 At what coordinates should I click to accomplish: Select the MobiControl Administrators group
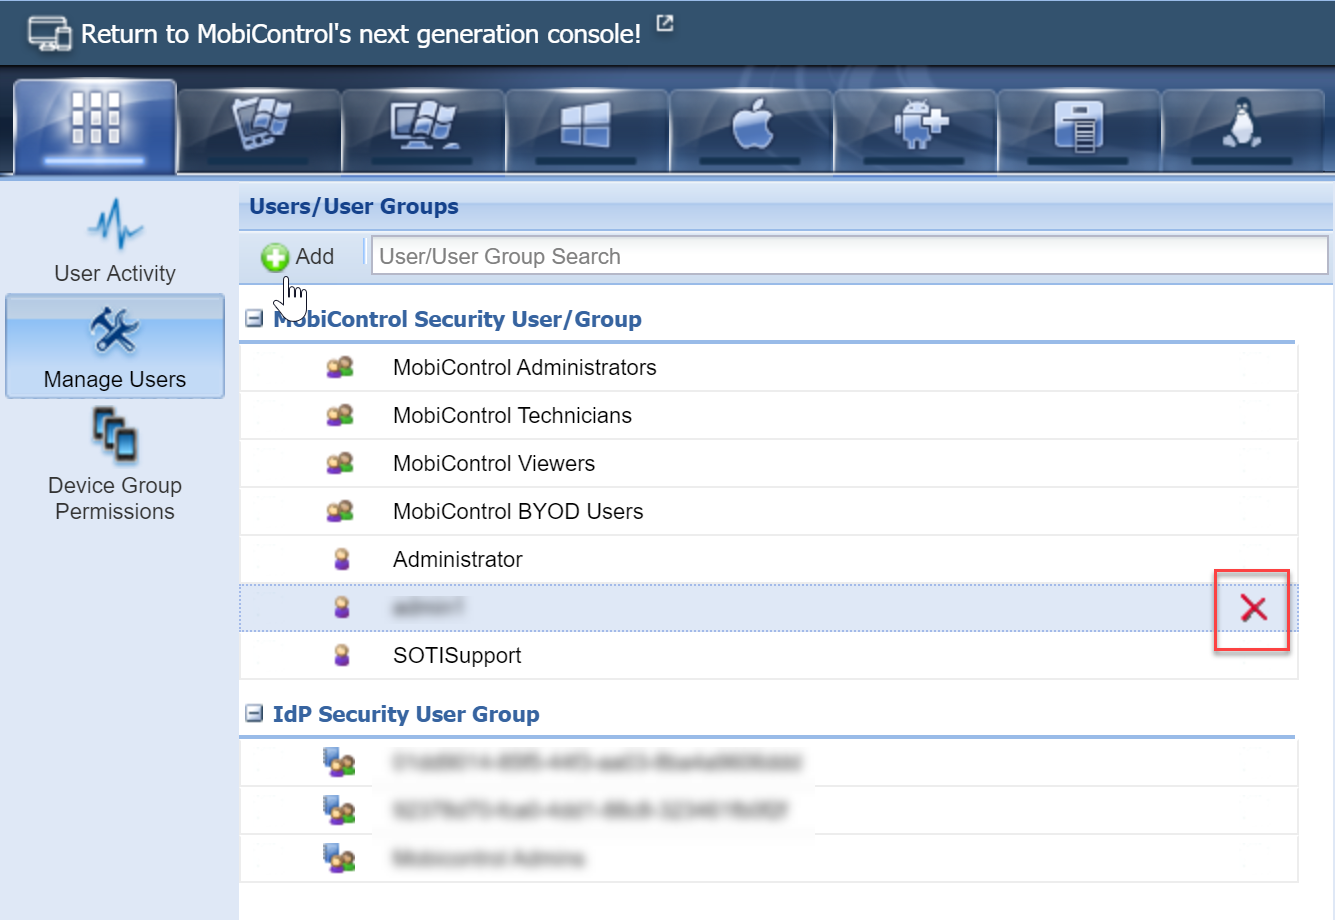click(x=524, y=368)
